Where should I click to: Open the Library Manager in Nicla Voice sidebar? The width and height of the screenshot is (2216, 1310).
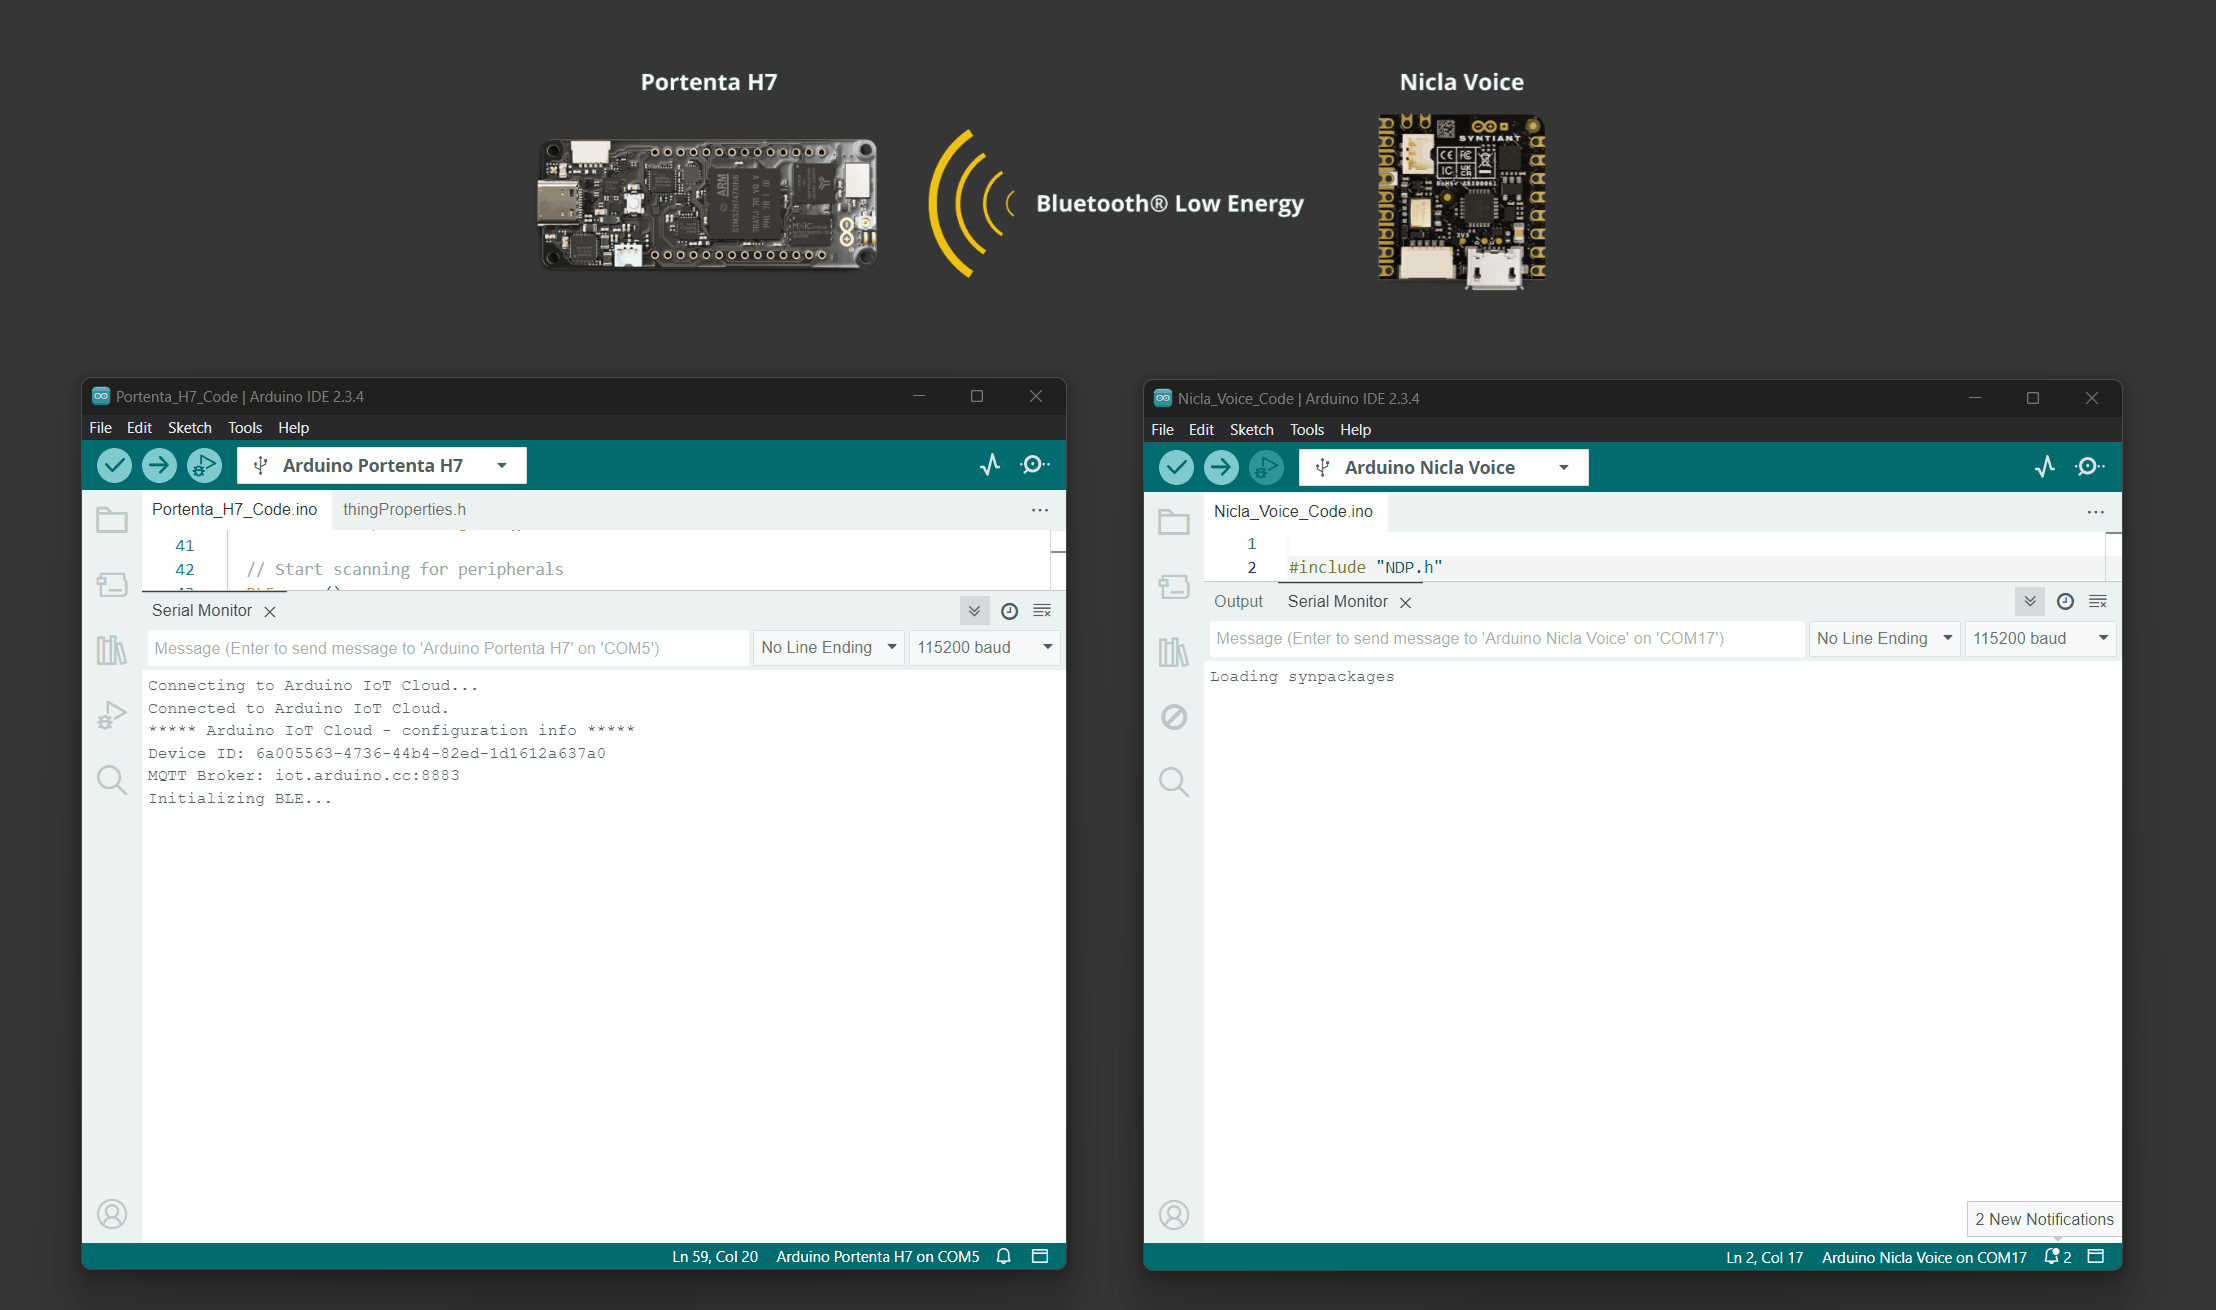(1173, 651)
